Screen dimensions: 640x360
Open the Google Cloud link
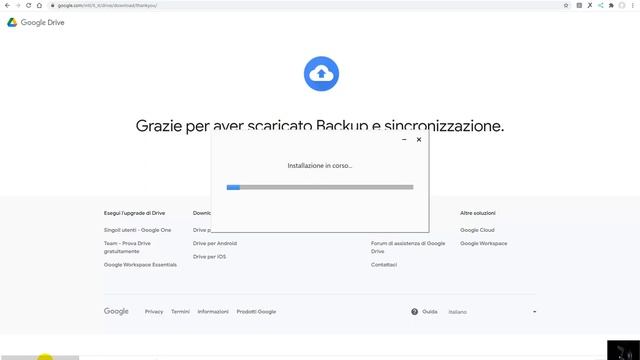477,230
